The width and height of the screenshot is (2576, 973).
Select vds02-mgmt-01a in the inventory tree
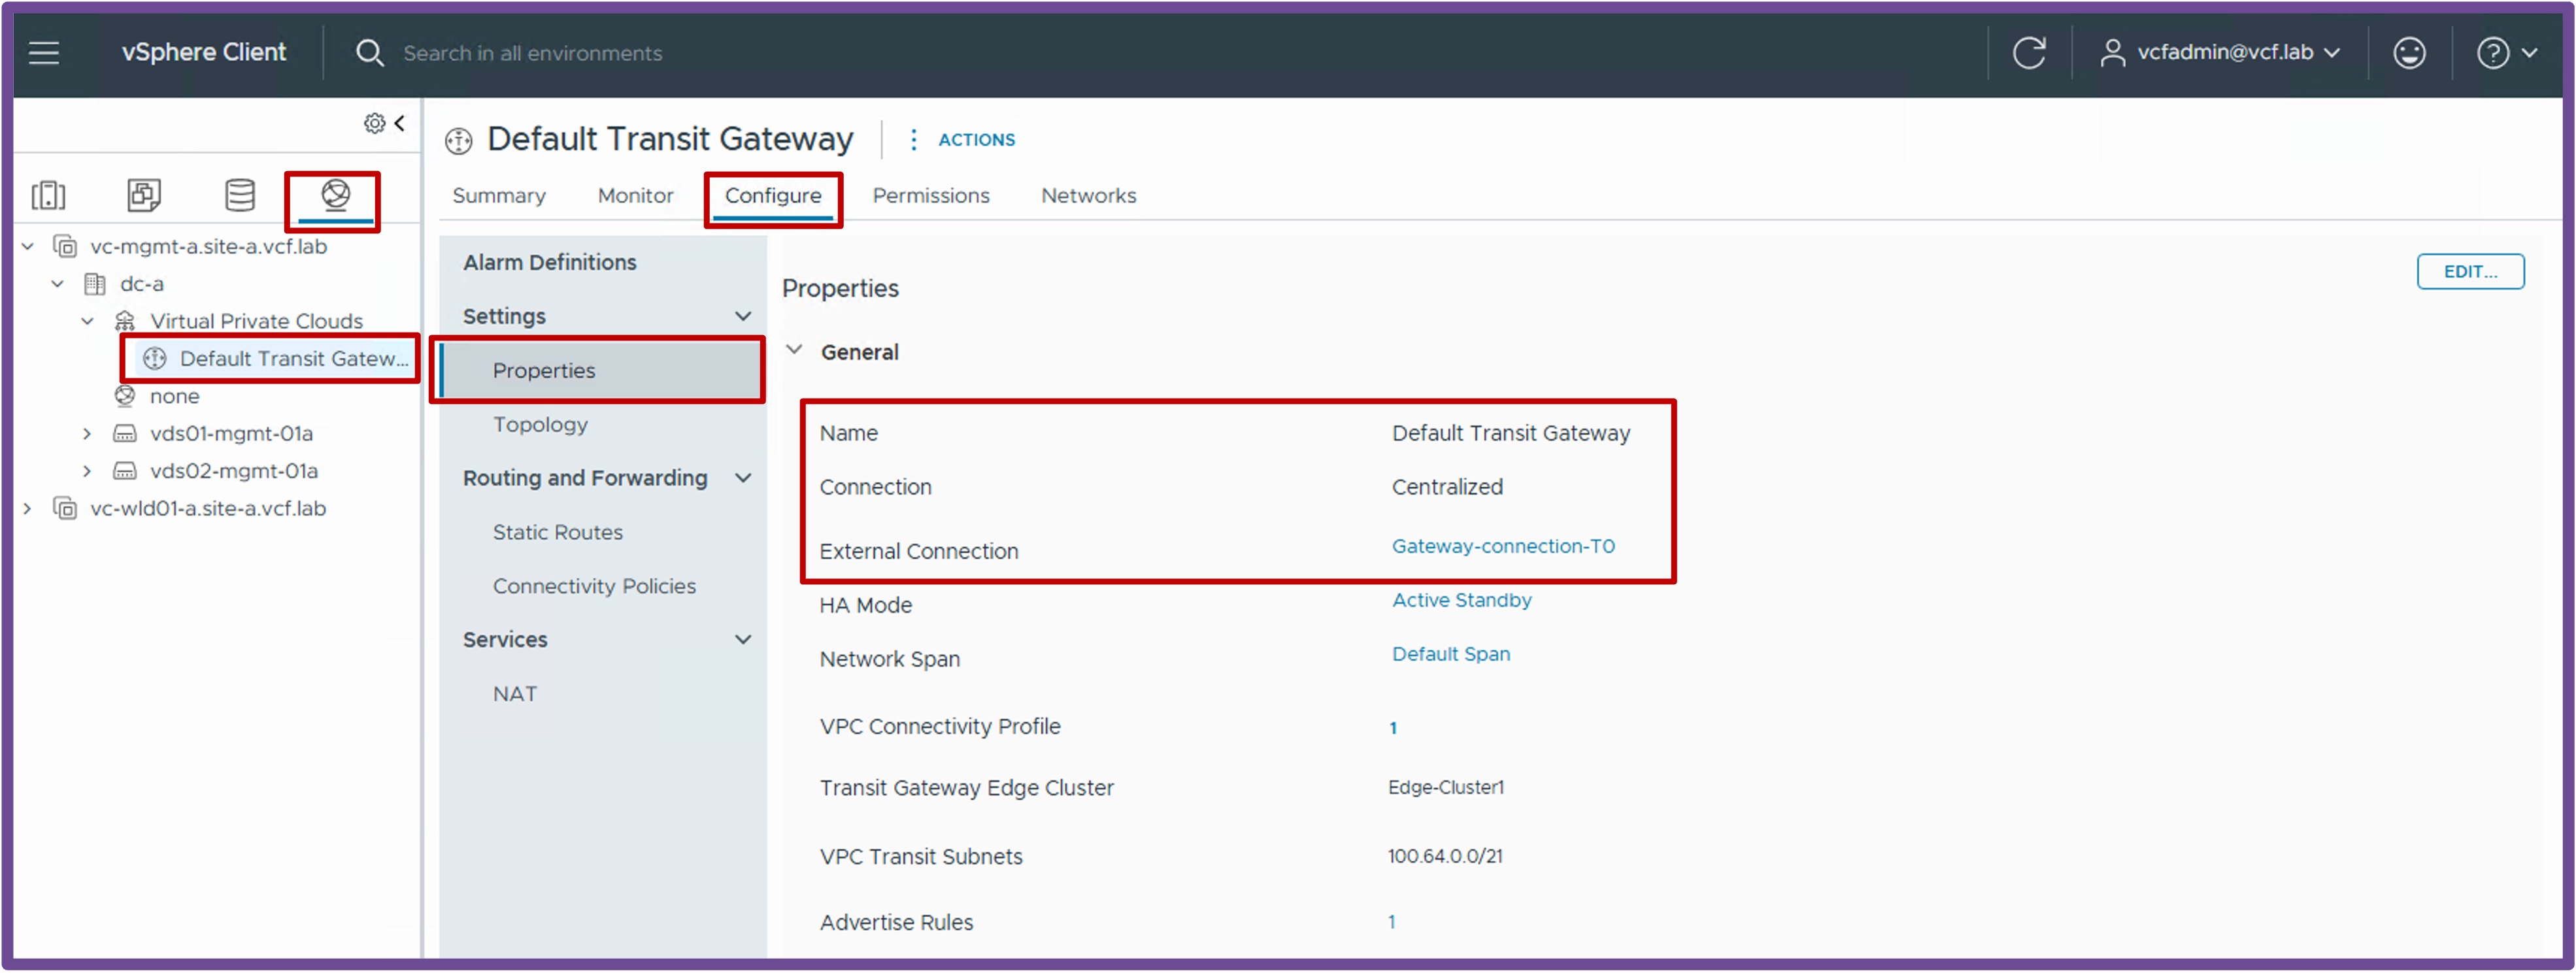tap(234, 471)
